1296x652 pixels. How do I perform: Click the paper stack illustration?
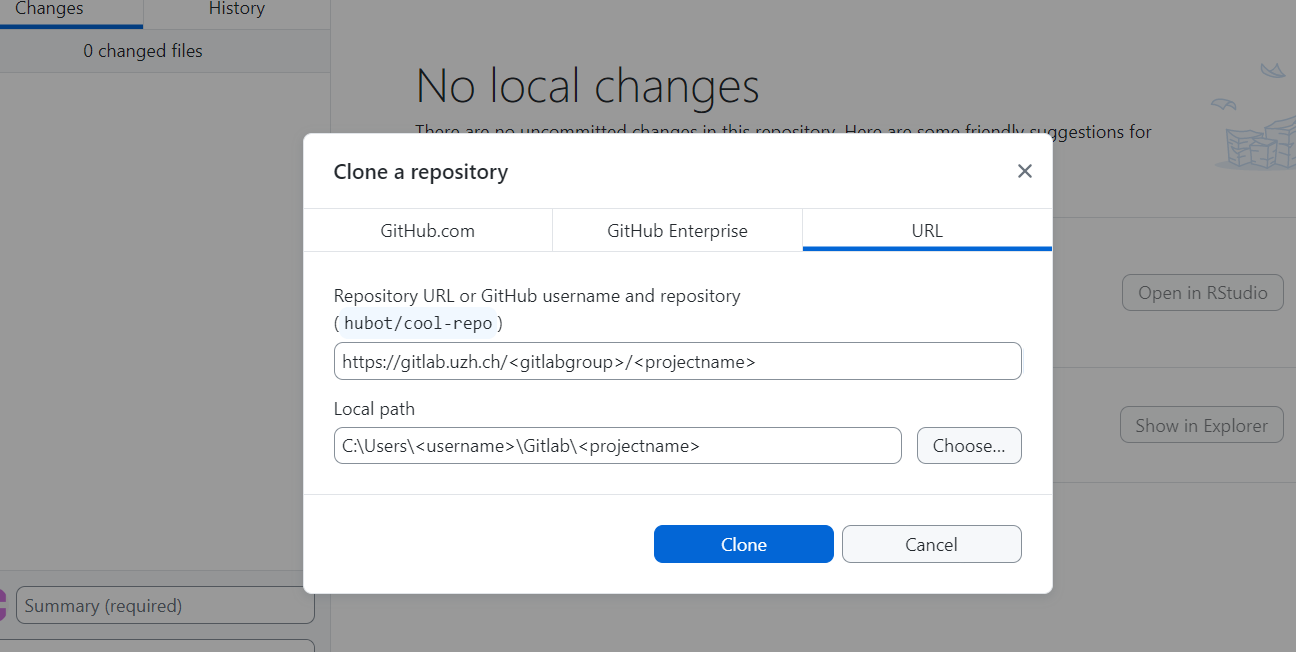point(1251,120)
